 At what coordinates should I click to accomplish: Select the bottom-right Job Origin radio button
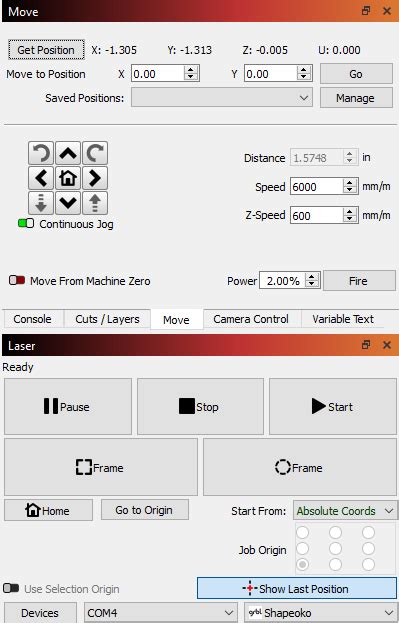tap(368, 564)
